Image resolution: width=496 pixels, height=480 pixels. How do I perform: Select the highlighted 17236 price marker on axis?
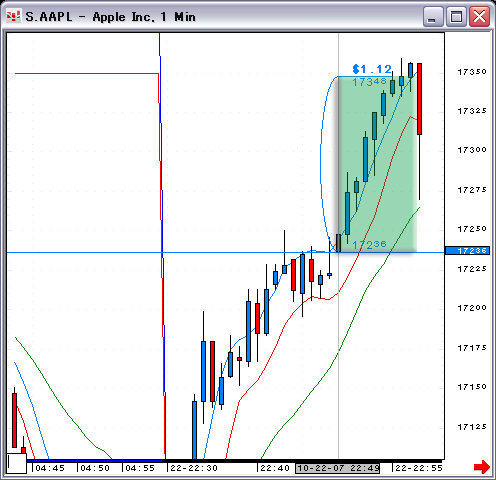click(467, 251)
